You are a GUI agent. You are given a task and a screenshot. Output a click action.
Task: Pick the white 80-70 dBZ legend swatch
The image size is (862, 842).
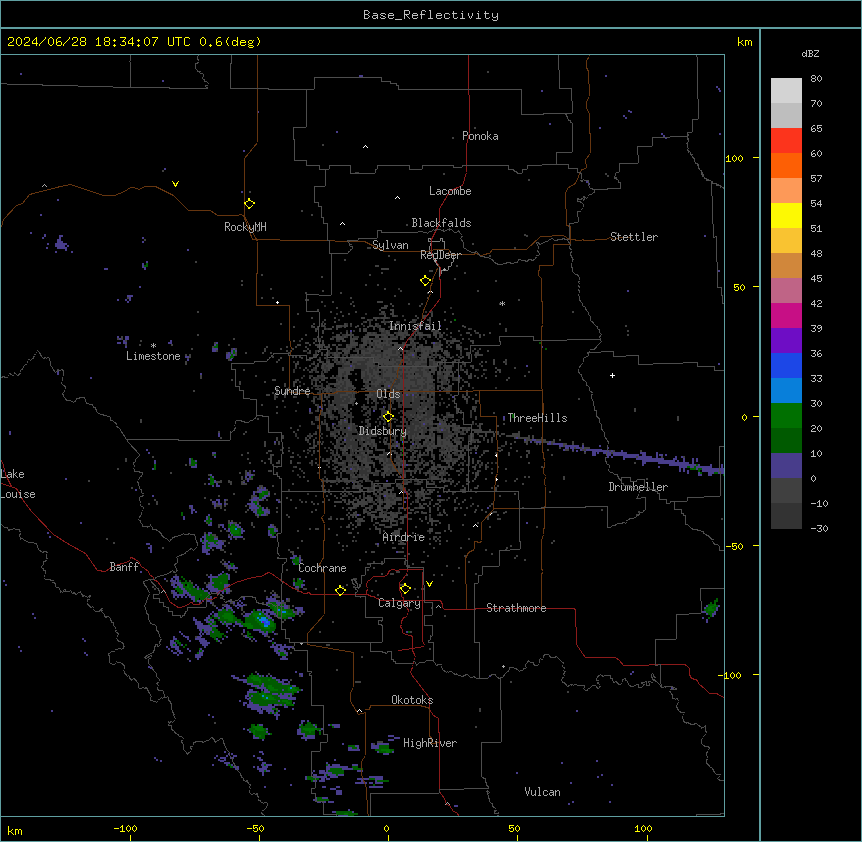(x=786, y=91)
